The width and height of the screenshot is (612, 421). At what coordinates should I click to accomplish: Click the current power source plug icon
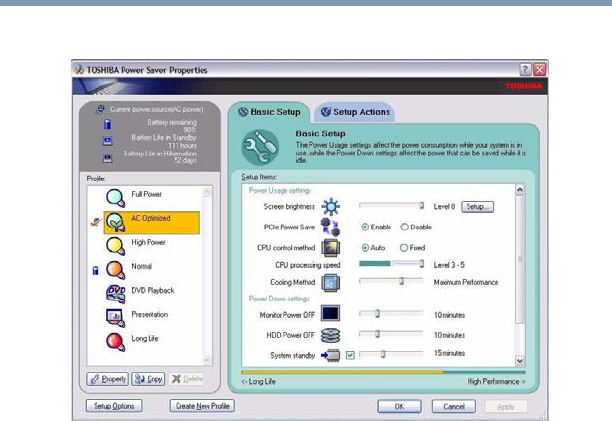coord(100,110)
